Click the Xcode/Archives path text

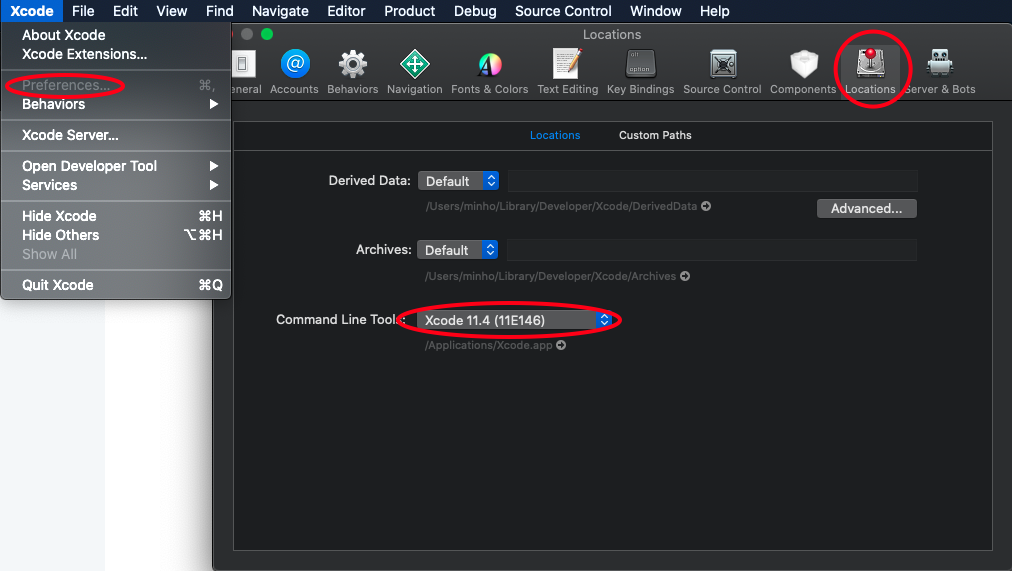pyautogui.click(x=550, y=276)
